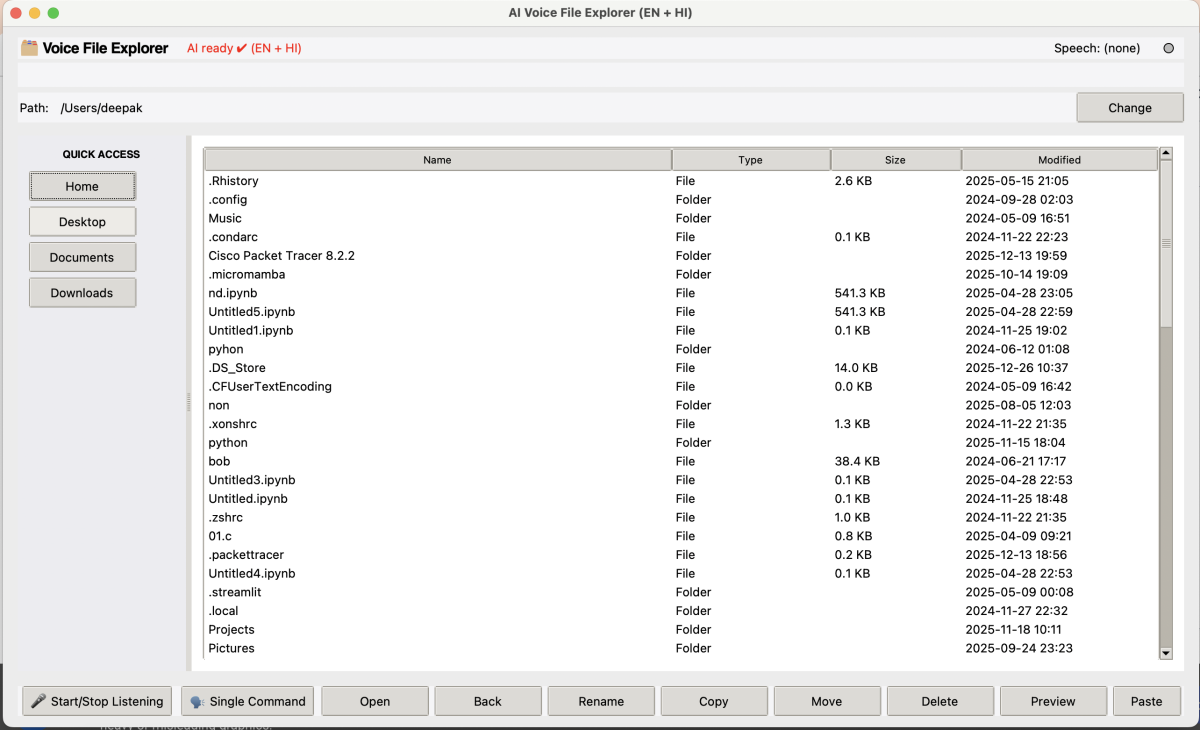Sort by the Modified column header
This screenshot has height=730, width=1200.
click(x=1059, y=160)
